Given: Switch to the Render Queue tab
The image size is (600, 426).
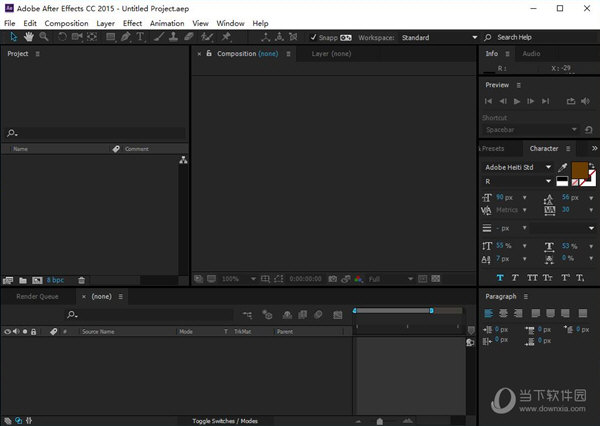Looking at the screenshot, I should 38,296.
